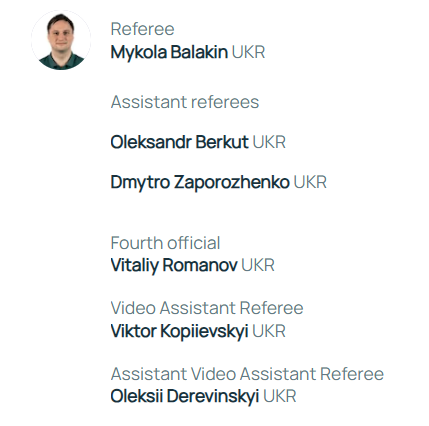Click the UKR tag beside Dmytro Zaporozhenko
This screenshot has width=429, height=426.
pos(310,182)
